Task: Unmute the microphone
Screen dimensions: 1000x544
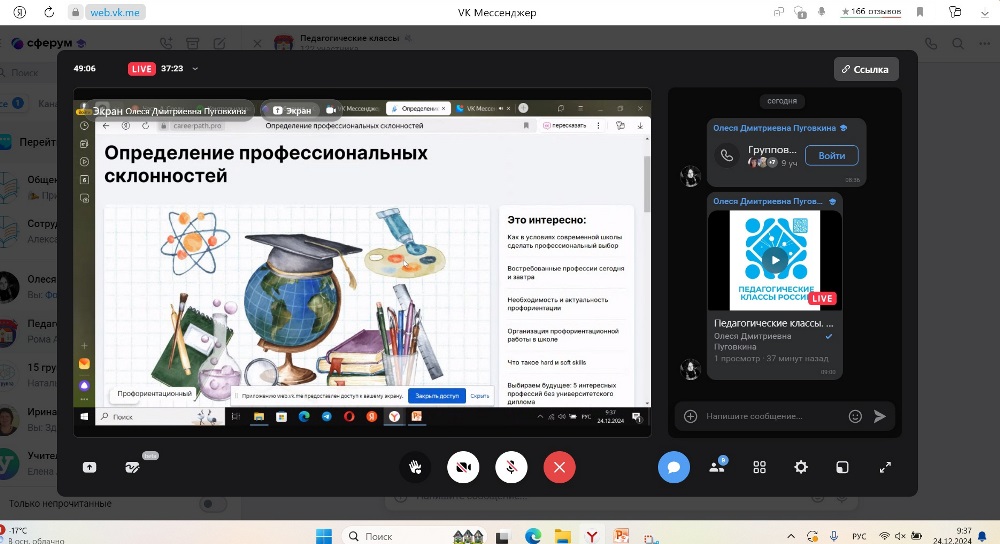Action: [511, 467]
